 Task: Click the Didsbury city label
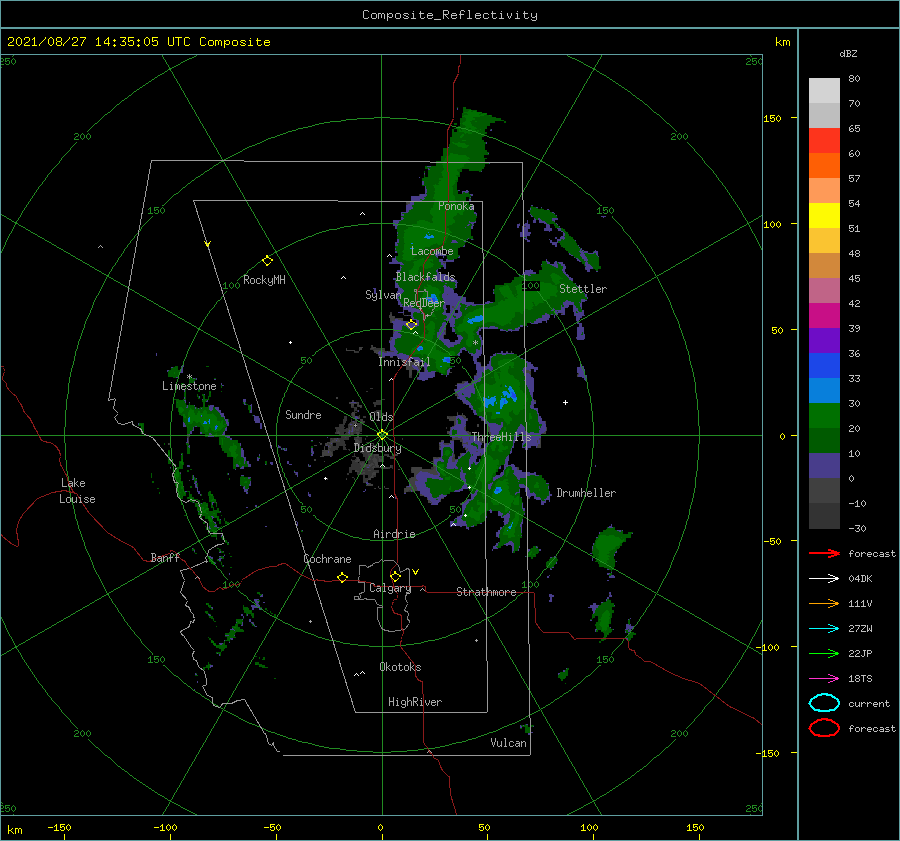click(377, 448)
